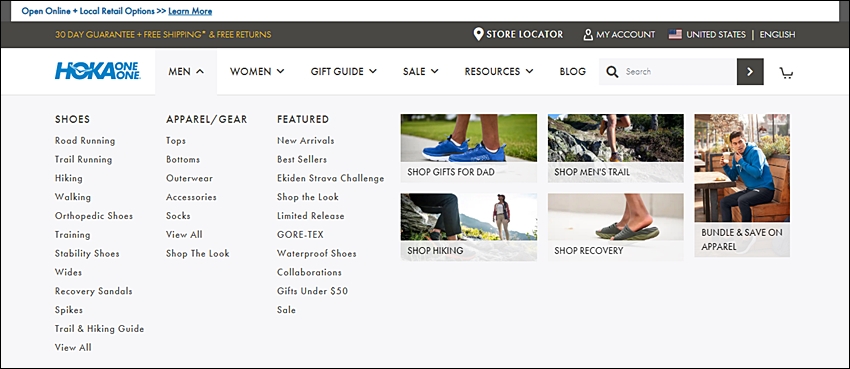Screen dimensions: 850x369
Task: Collapse the MEN menu
Action: click(186, 72)
